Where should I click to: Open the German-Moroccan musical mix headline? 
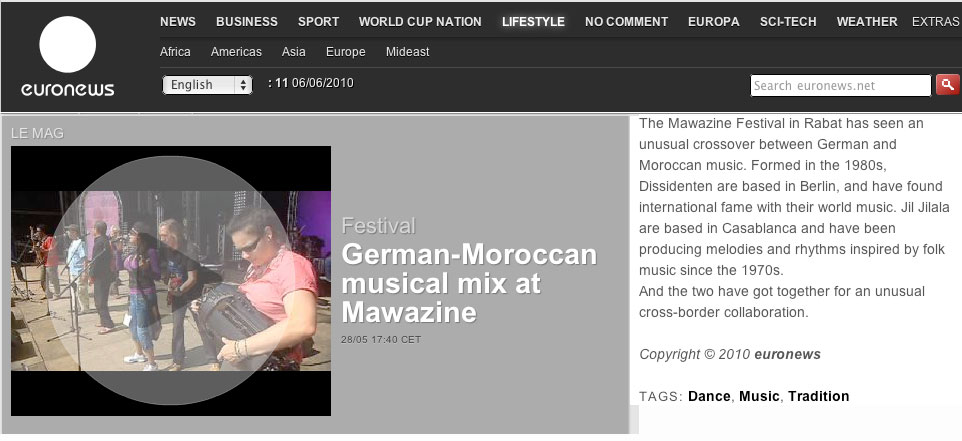point(469,283)
